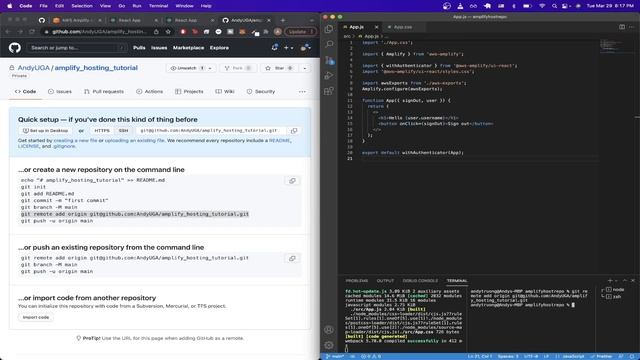Select HTTPS clone protocol
Viewport: 640px width, 360px height.
pos(102,131)
